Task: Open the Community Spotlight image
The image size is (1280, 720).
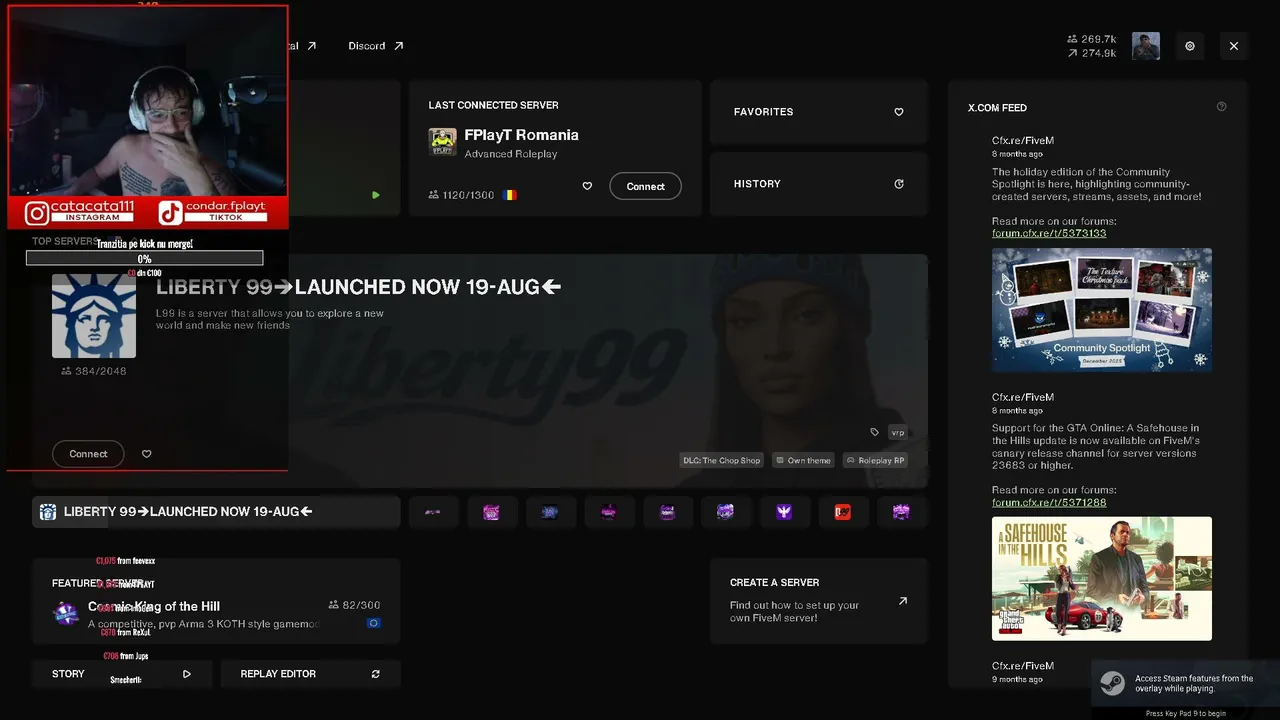Action: pyautogui.click(x=1102, y=310)
